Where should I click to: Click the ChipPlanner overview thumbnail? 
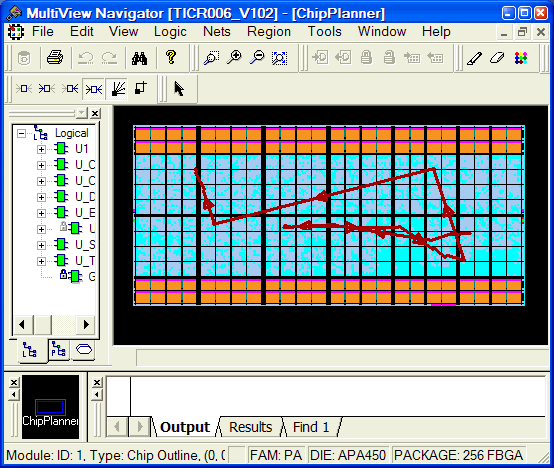coord(51,407)
